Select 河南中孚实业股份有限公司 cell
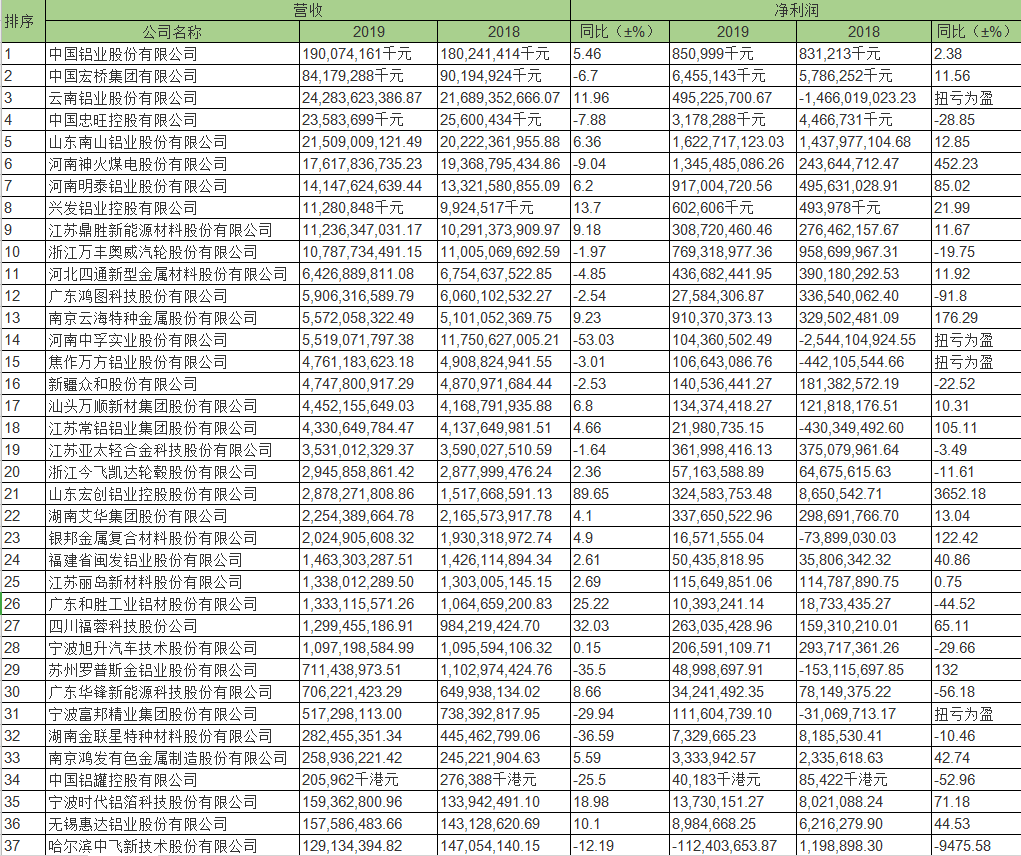This screenshot has height=856, width=1021. coord(173,340)
